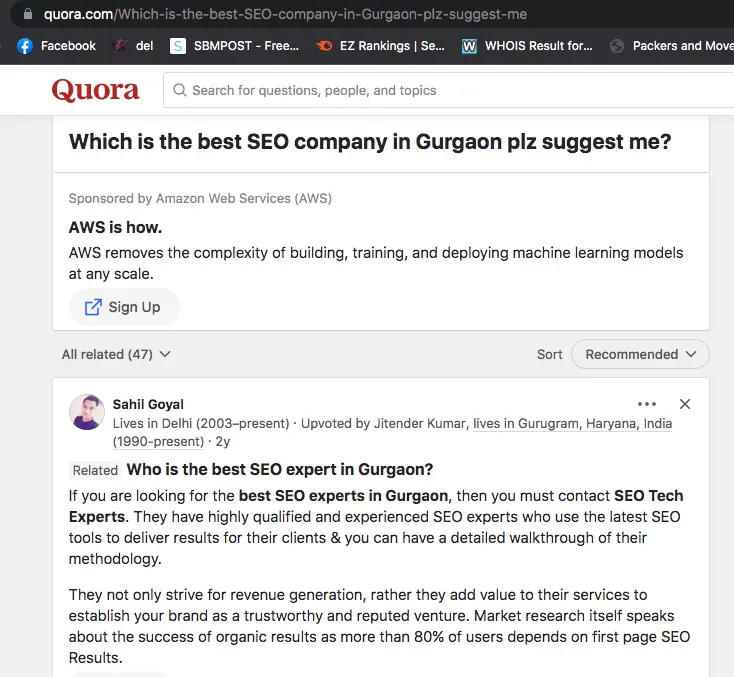
Task: Open the EZ Rankings bookmark
Action: pos(381,46)
